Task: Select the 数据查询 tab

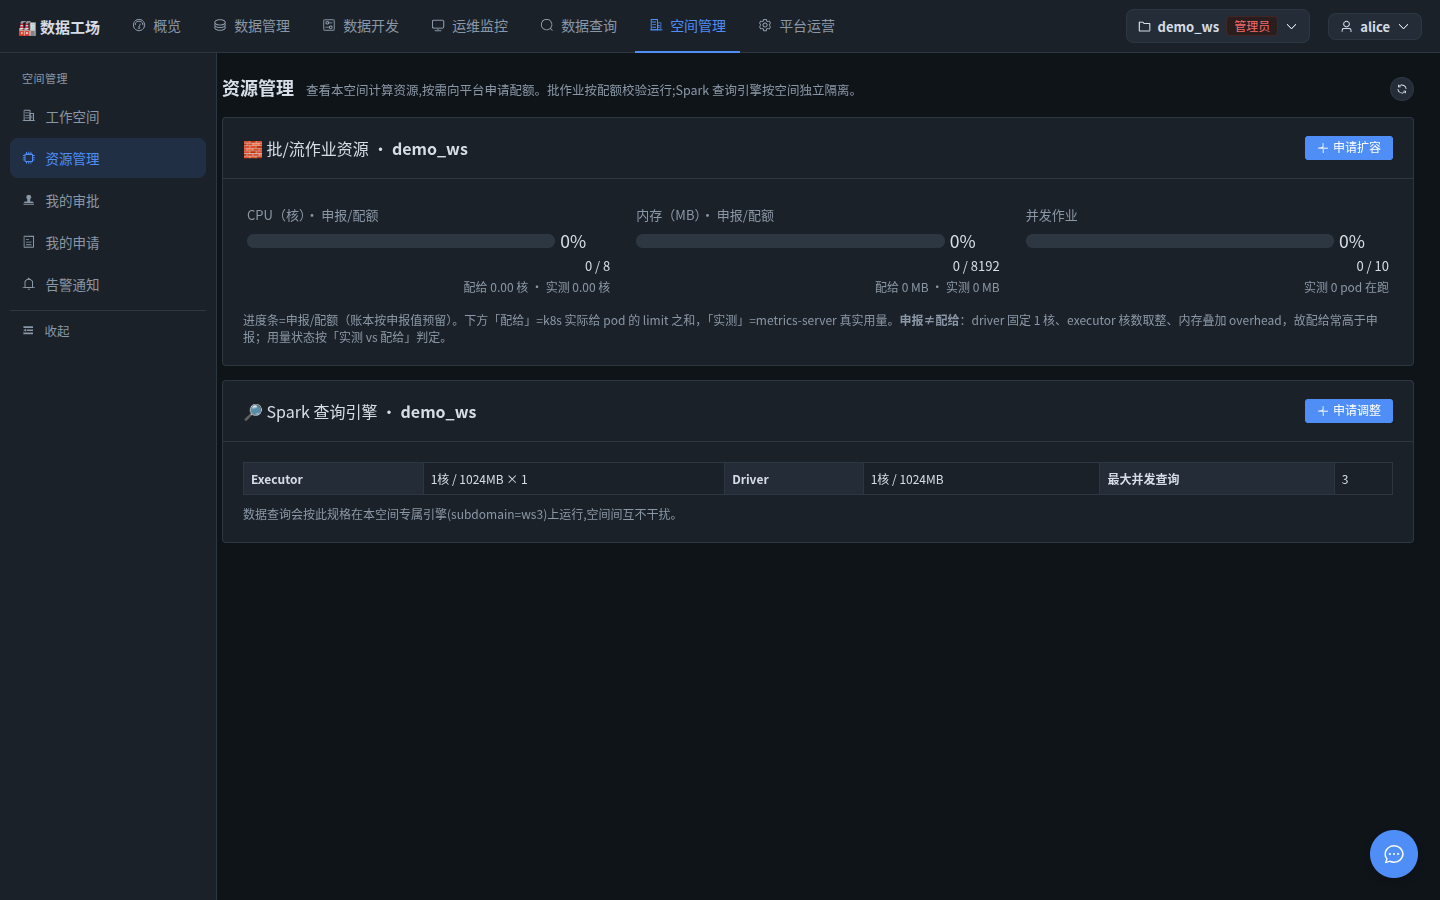Action: (x=579, y=26)
